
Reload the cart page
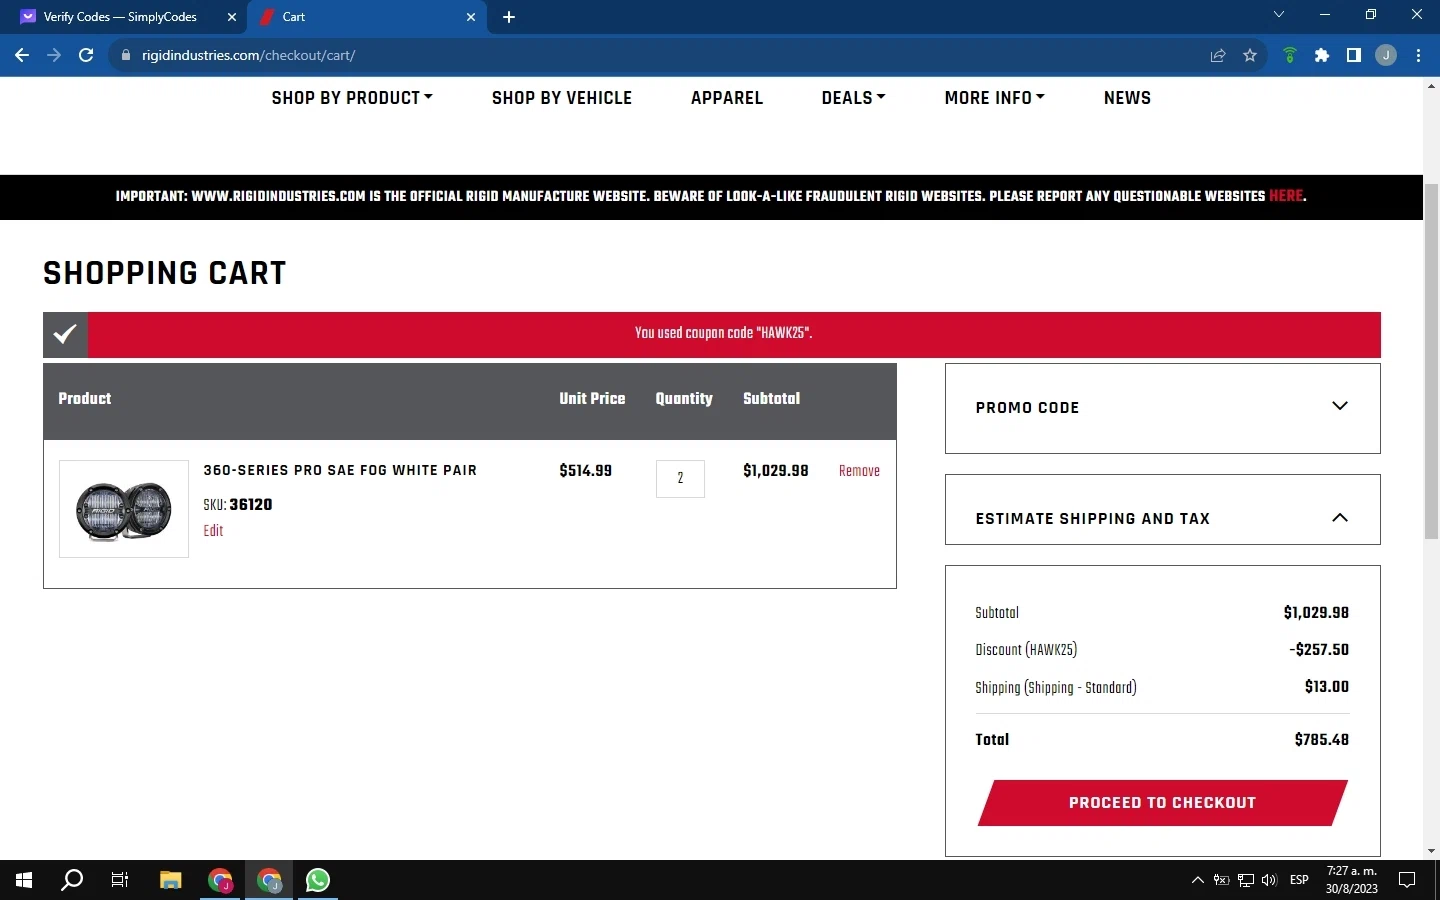86,55
